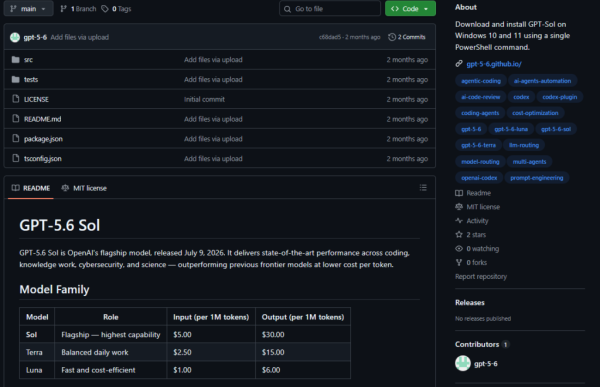View the 1 Branch link
This screenshot has width=600, height=387.
[78, 8]
